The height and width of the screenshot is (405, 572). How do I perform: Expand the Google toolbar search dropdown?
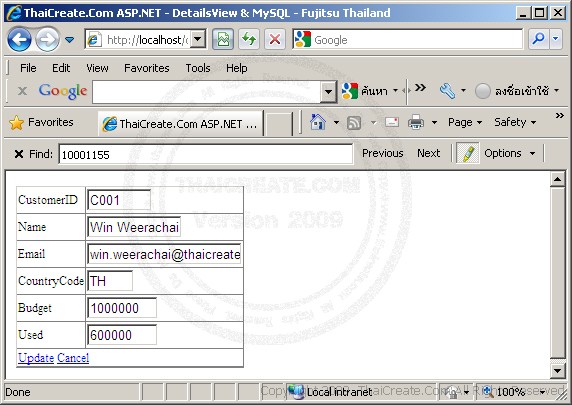click(328, 92)
